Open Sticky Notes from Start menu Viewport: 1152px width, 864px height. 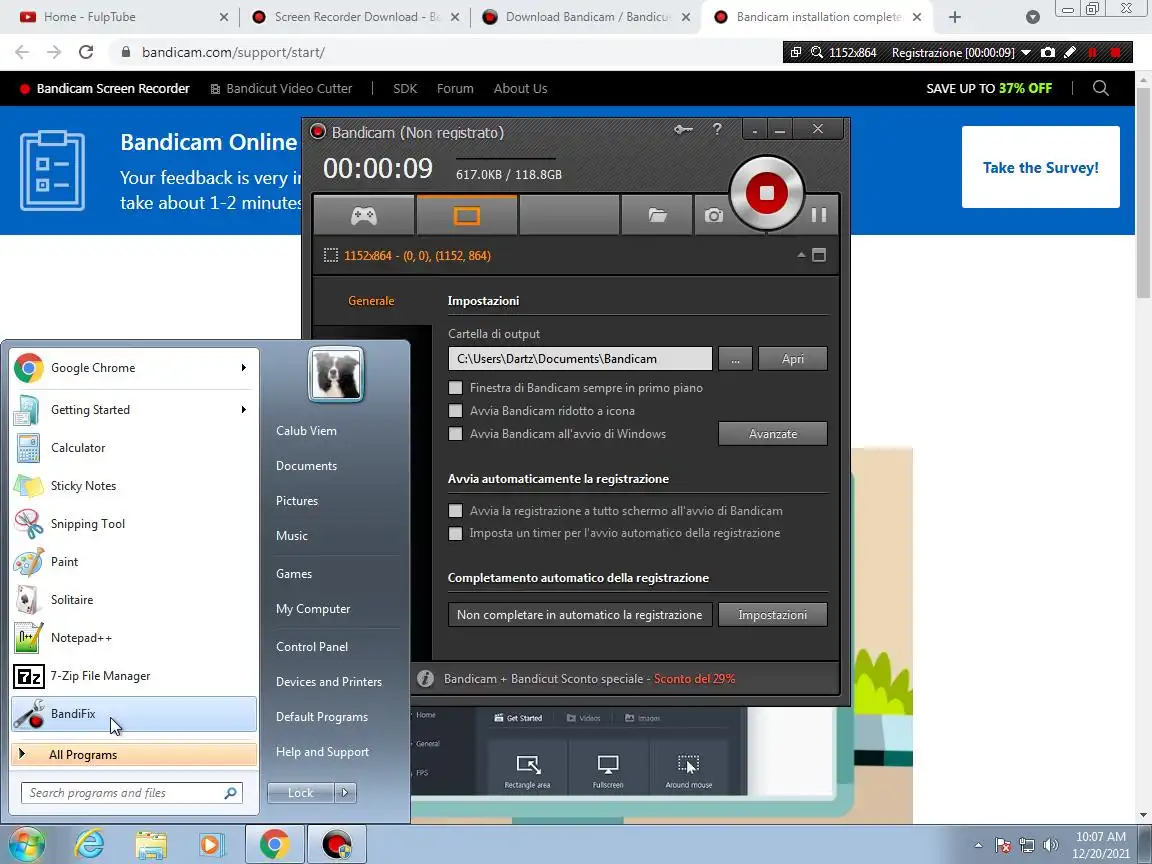(134, 486)
